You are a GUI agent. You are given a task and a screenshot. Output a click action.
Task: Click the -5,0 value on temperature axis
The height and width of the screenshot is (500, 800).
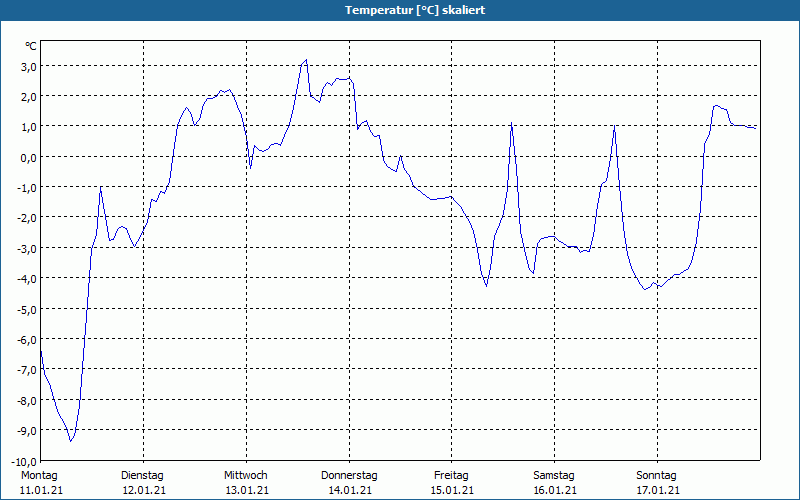tap(26, 310)
